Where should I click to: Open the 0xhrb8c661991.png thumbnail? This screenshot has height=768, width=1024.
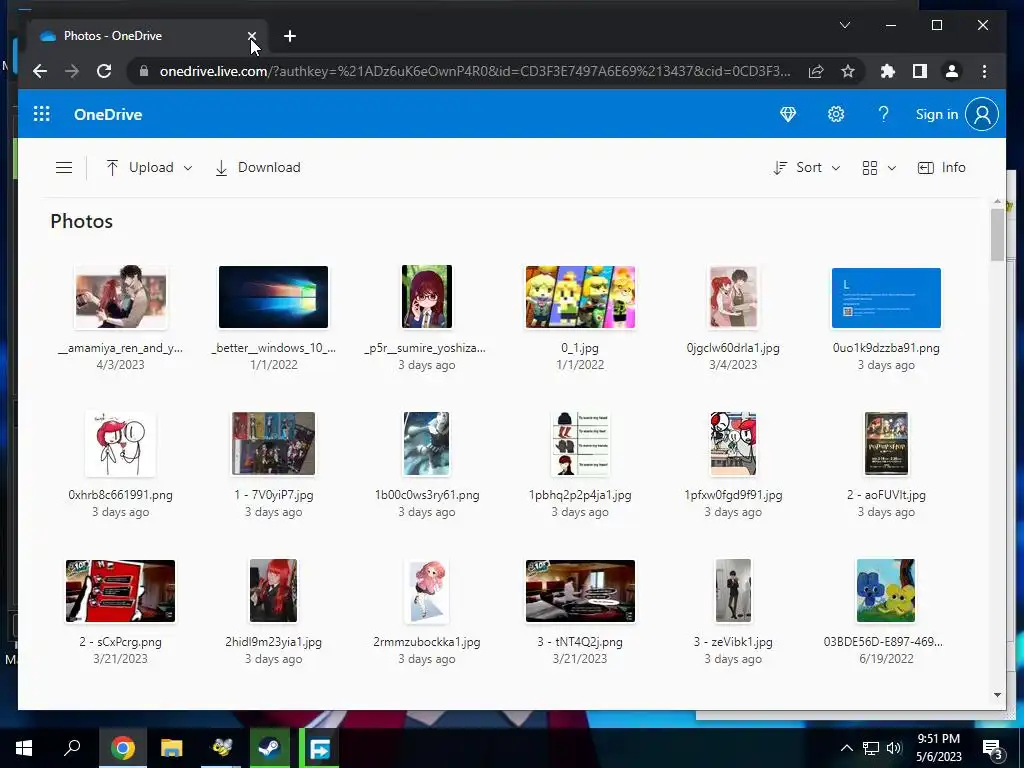(121, 444)
